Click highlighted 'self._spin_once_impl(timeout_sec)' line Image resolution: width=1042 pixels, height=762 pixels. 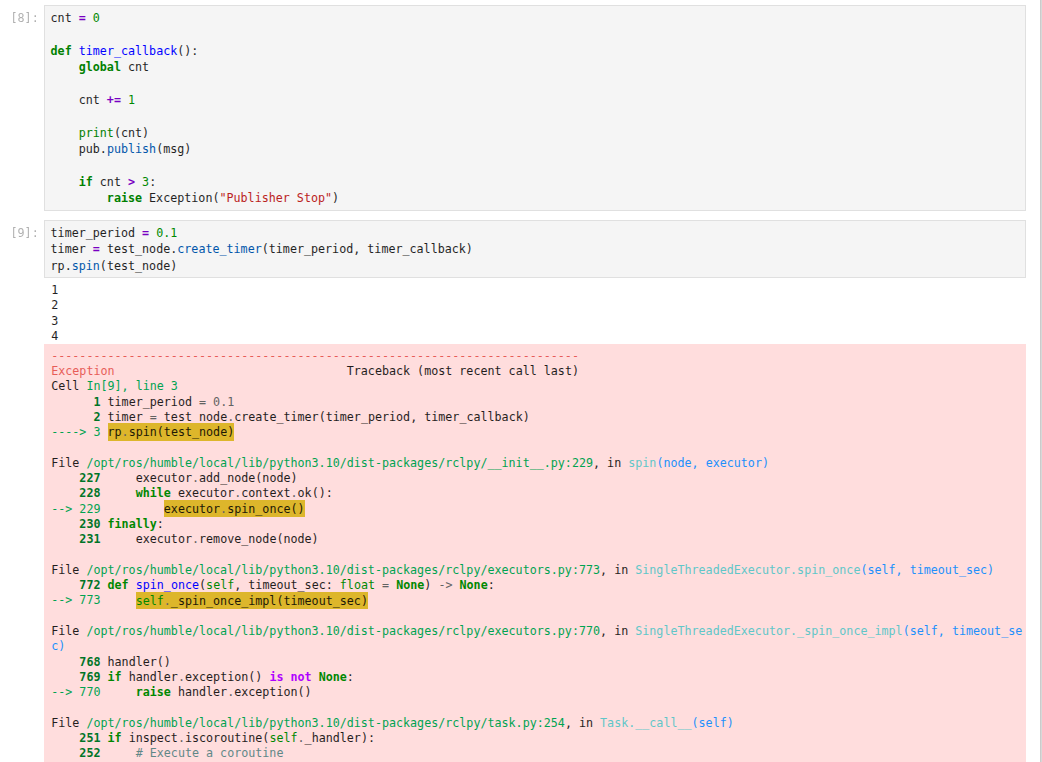(252, 601)
